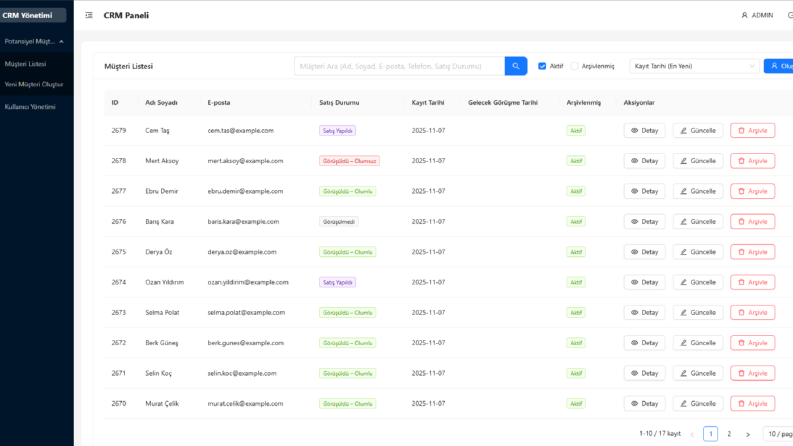The width and height of the screenshot is (793, 446).
Task: Archive Selma Polat with Arşivle
Action: click(x=753, y=313)
